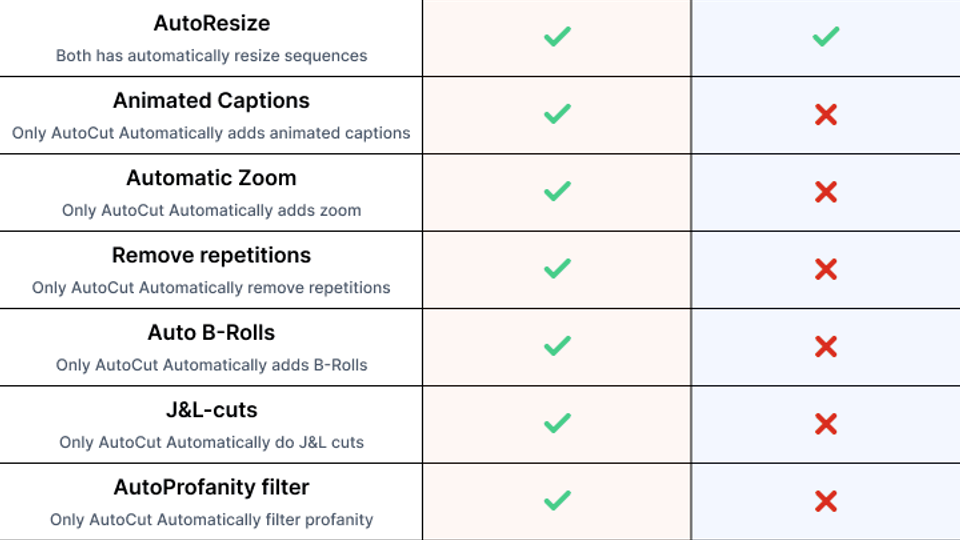Screen dimensions: 960x540
Task: Click the green checkmark for Auto B-Rolls
Action: (x=557, y=346)
